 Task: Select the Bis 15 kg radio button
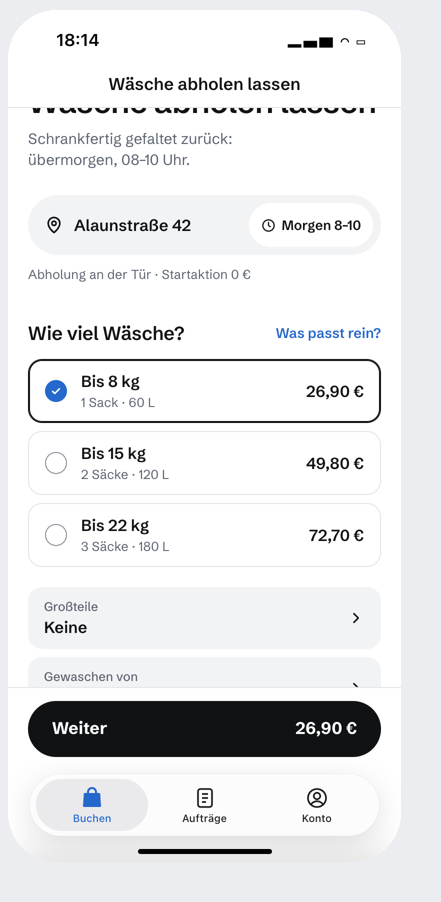coord(56,463)
